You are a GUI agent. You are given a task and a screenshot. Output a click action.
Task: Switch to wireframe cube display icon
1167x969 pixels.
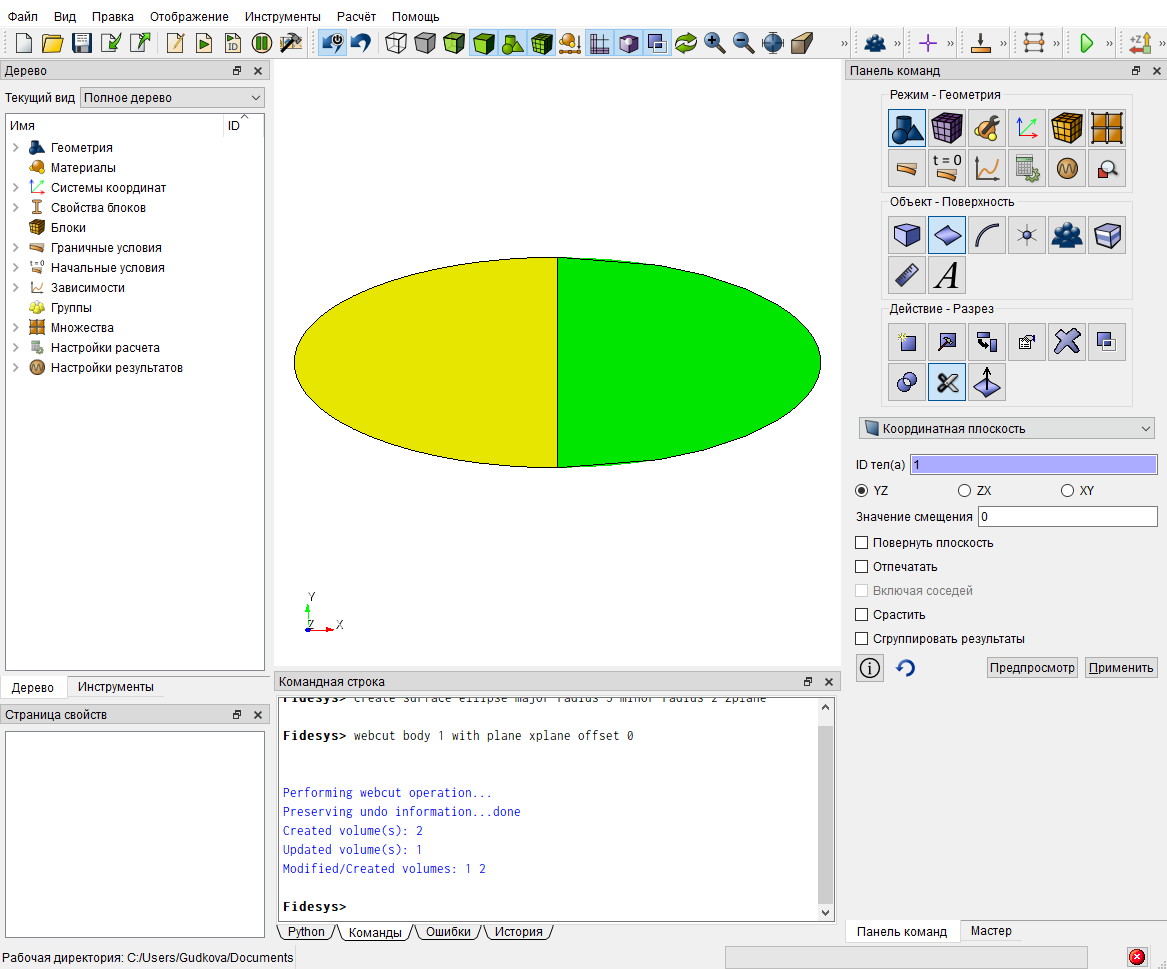(x=396, y=43)
